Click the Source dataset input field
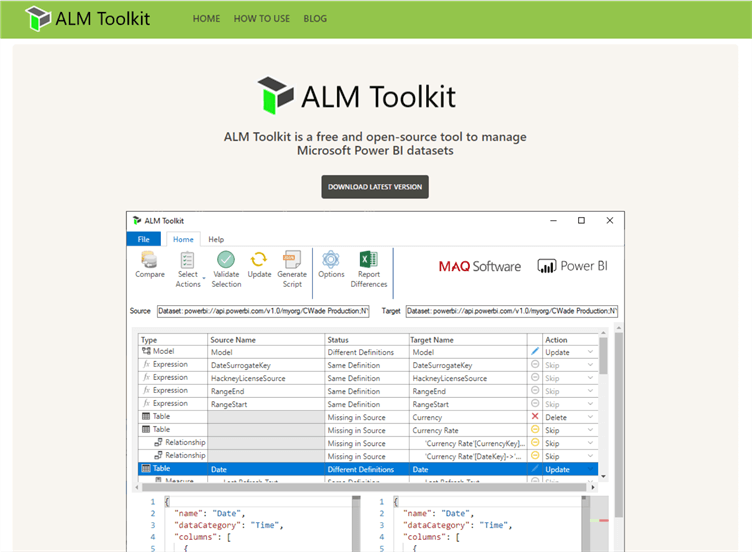 coord(263,311)
